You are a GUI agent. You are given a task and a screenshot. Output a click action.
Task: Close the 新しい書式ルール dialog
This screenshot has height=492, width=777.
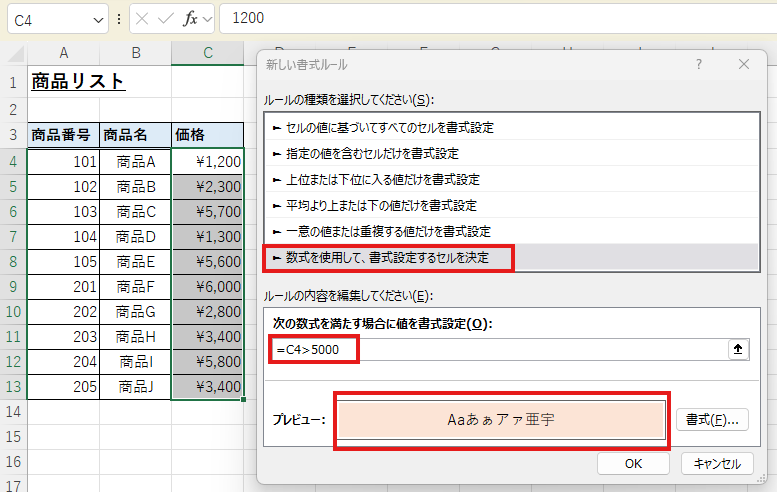click(743, 64)
